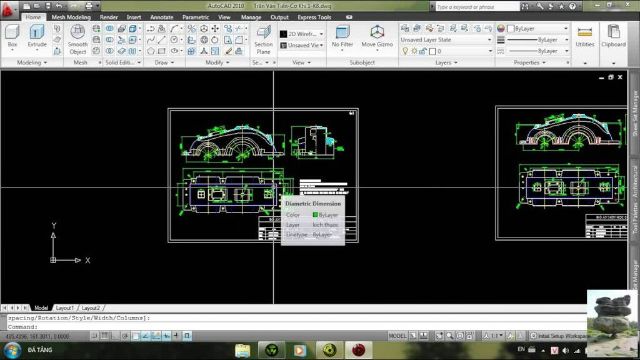The height and width of the screenshot is (360, 640).
Task: Open the ByLayer color swatch dropdown
Action: pyautogui.click(x=538, y=29)
